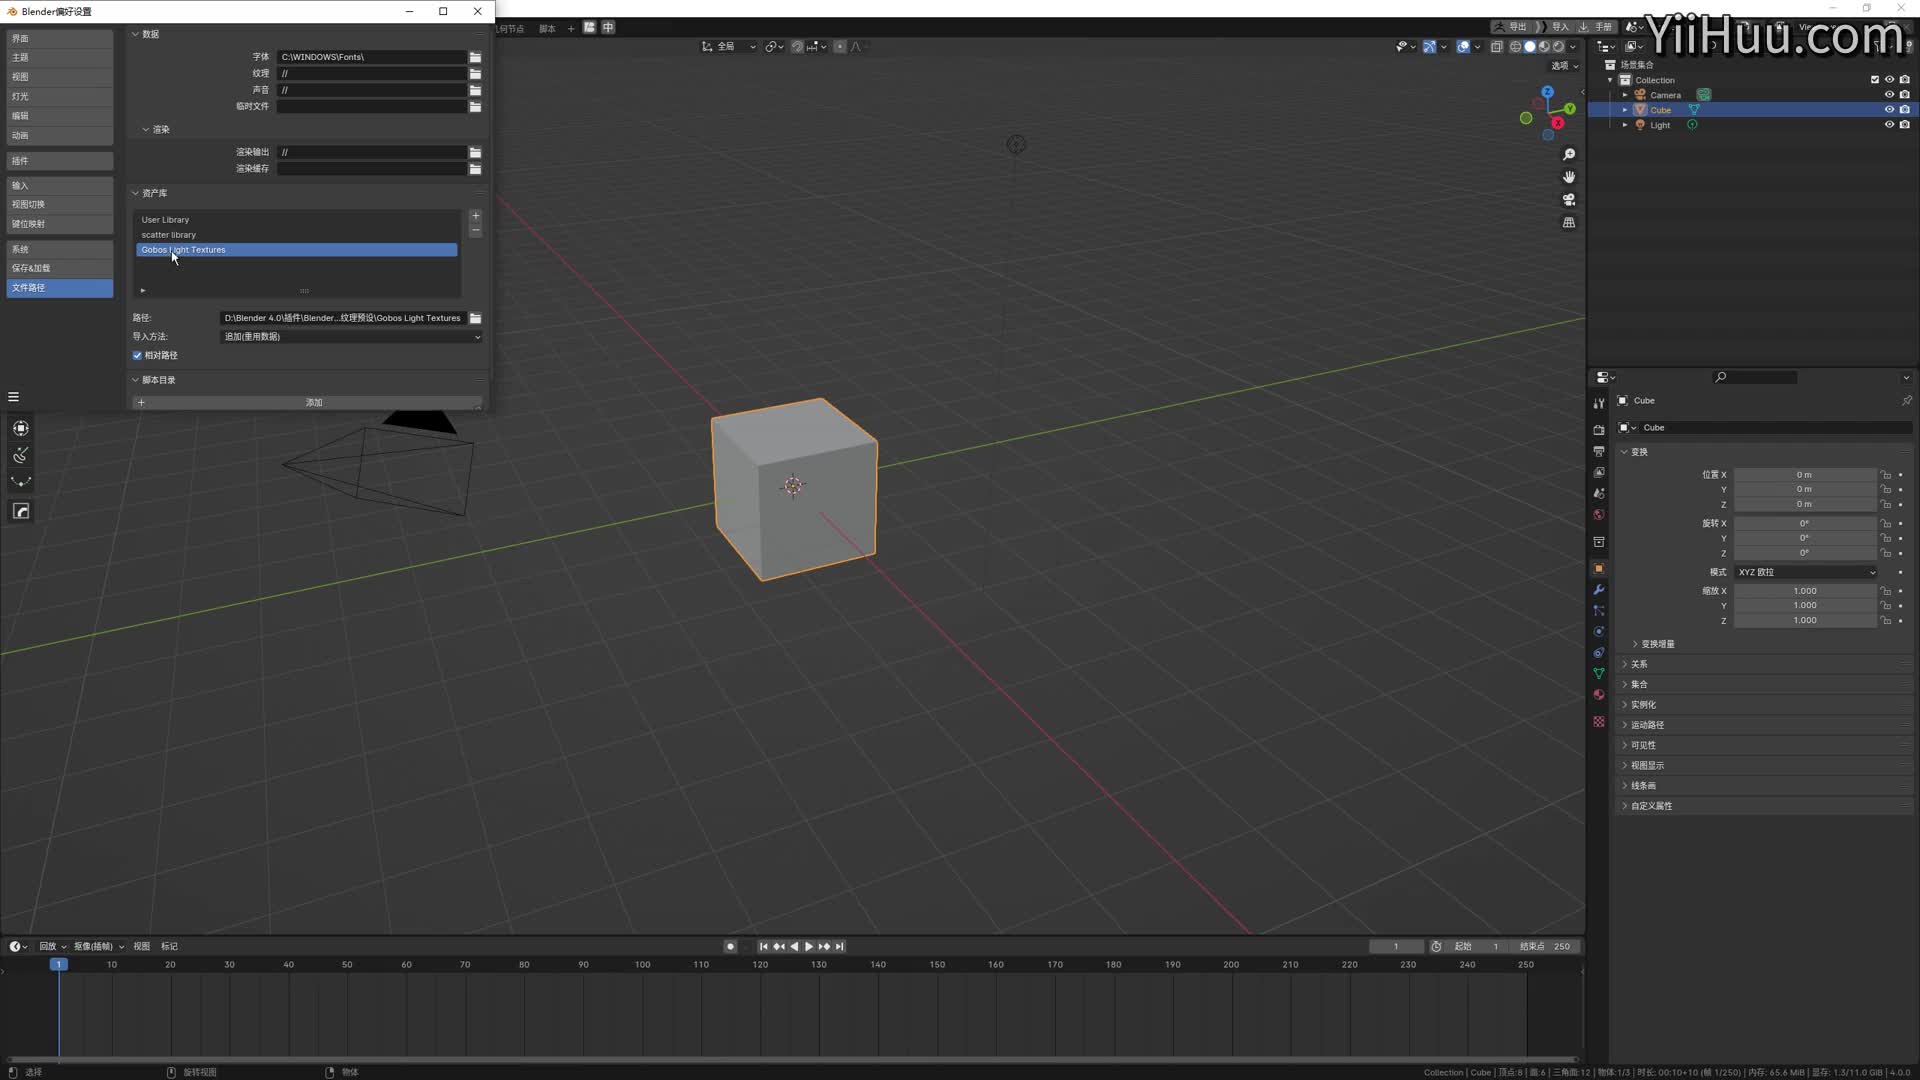Screen dimensions: 1920x1080
Task: Open folder browser for the fonts path
Action: 476,57
